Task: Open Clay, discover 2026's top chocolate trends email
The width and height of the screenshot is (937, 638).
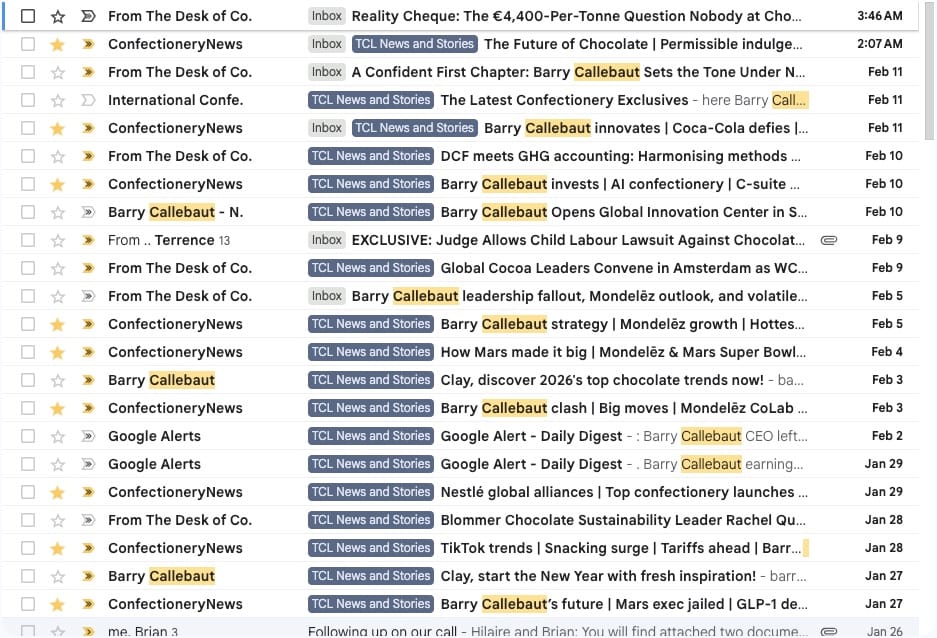Action: (601, 380)
